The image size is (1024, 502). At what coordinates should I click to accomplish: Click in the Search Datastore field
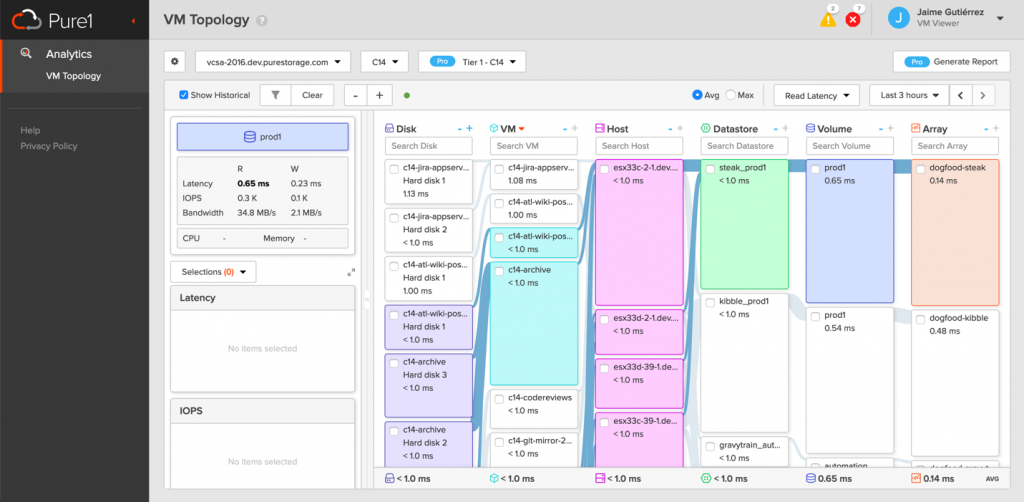744,146
